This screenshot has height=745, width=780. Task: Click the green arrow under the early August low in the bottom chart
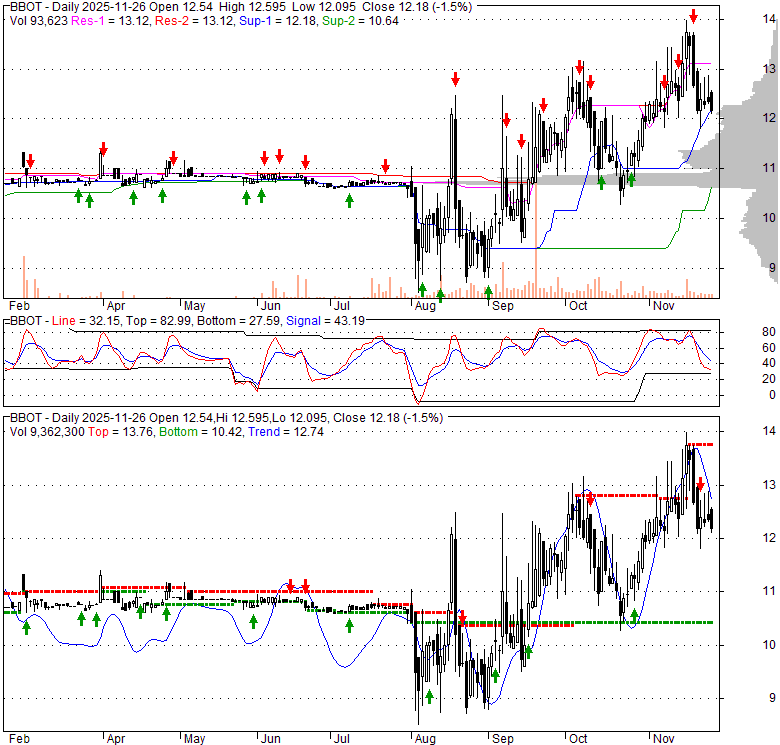click(x=429, y=696)
